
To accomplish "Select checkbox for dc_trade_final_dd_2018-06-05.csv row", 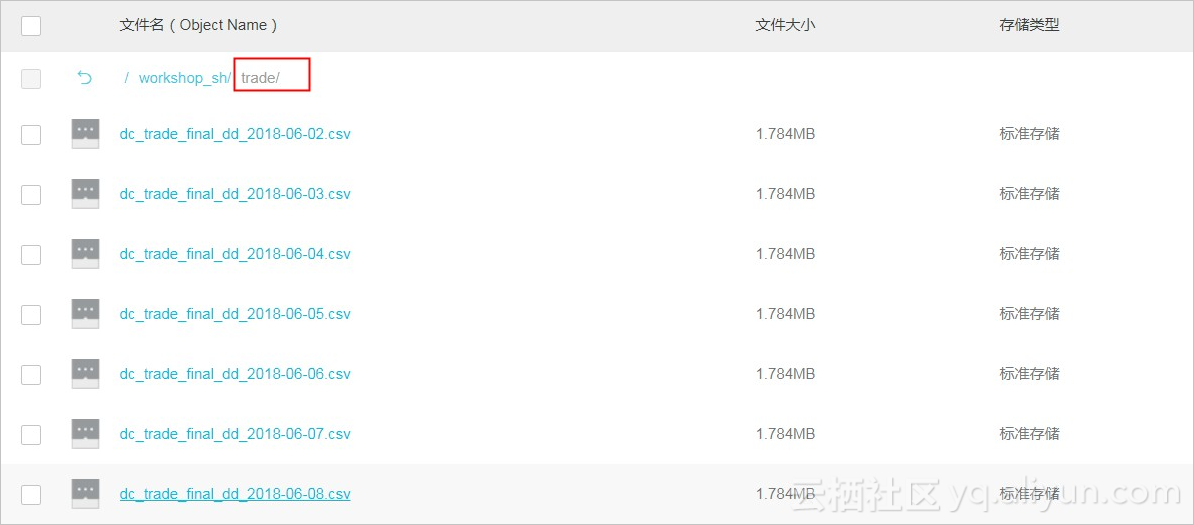I will pos(30,315).
